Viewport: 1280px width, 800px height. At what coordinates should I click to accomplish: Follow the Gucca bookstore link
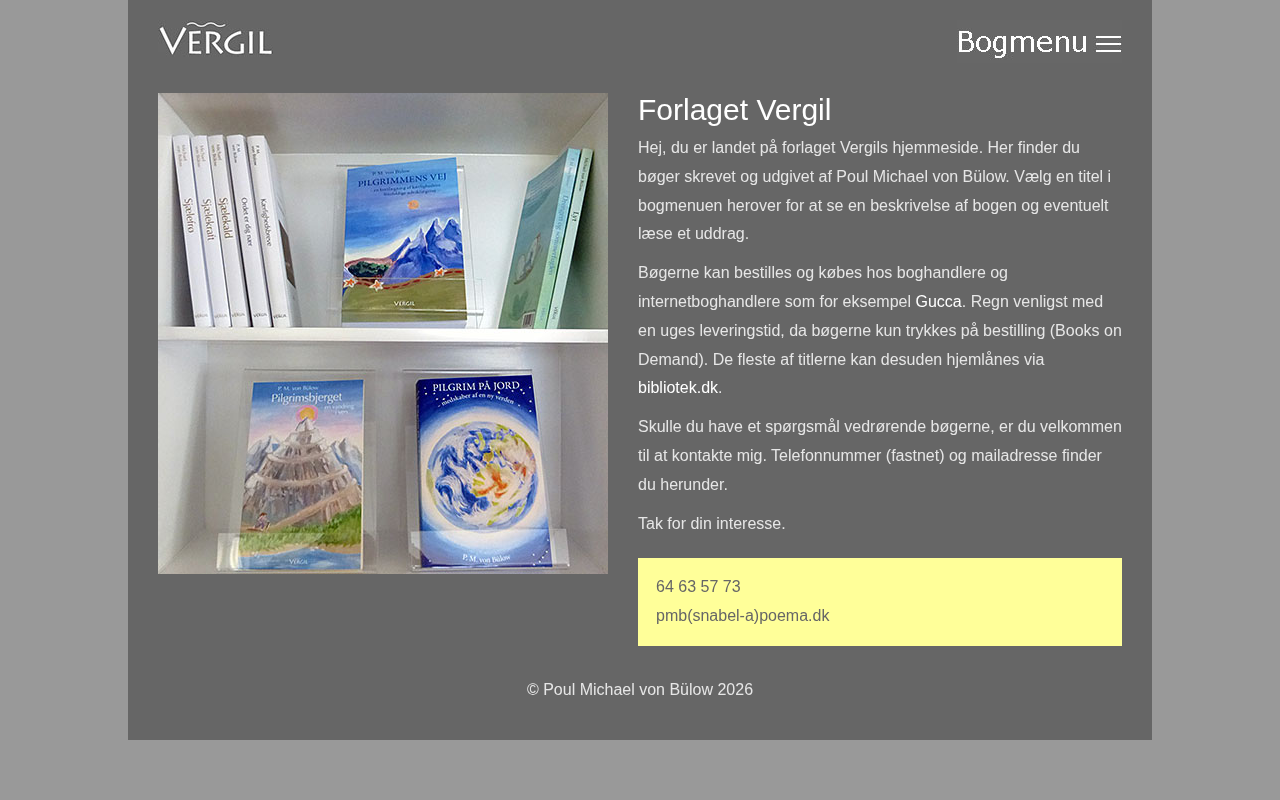pos(938,301)
